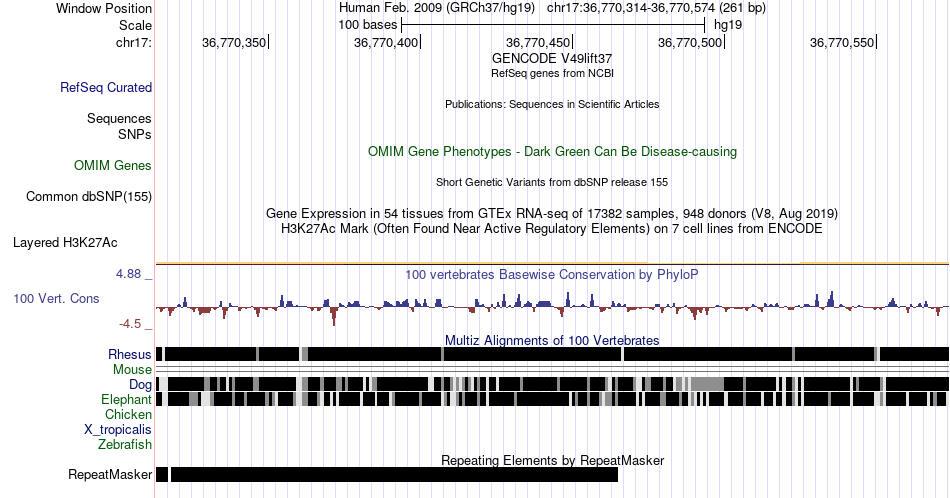Click the chr17: base position label
Image resolution: width=950 pixels, height=498 pixels.
pyautogui.click(x=133, y=42)
